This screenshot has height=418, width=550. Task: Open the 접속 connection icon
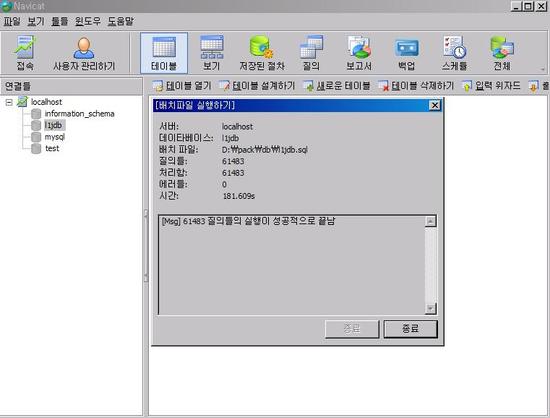[x=25, y=53]
